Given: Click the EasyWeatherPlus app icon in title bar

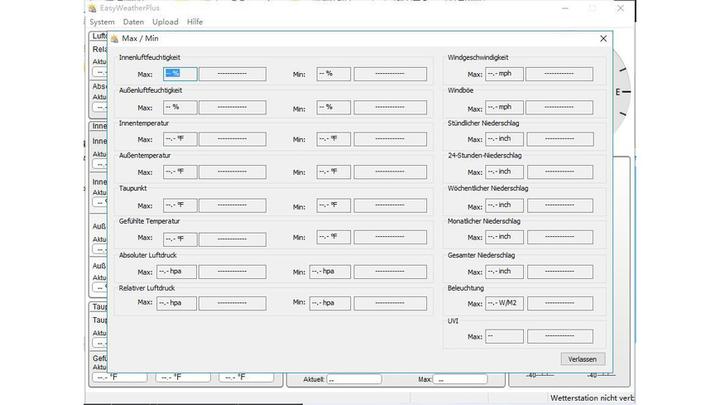Looking at the screenshot, I should tap(93, 7).
